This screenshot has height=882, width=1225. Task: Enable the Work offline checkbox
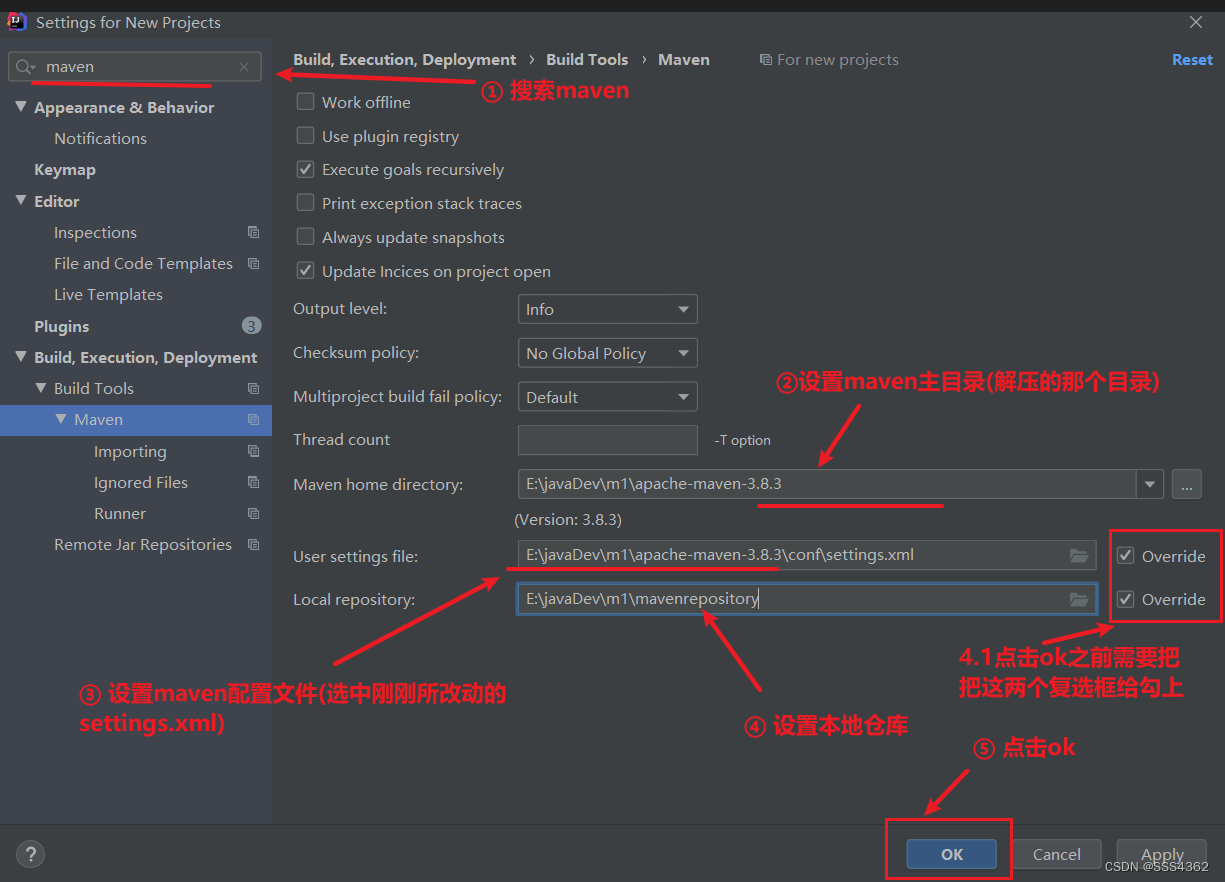[x=305, y=101]
